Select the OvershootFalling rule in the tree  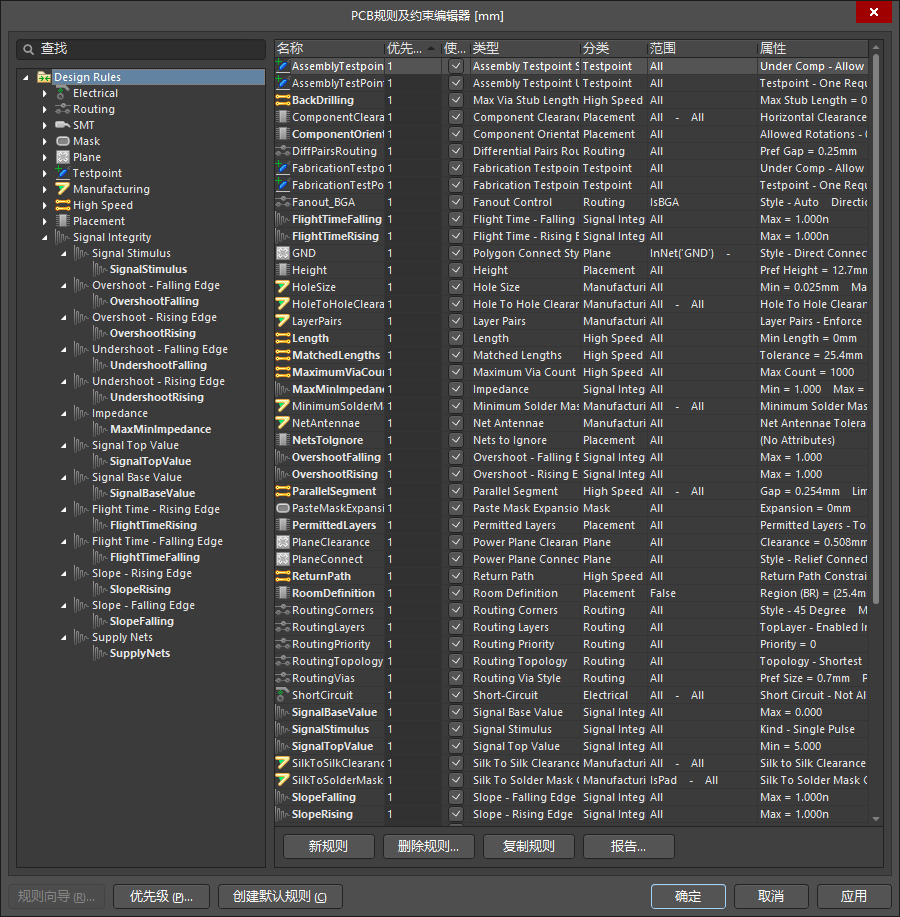154,301
